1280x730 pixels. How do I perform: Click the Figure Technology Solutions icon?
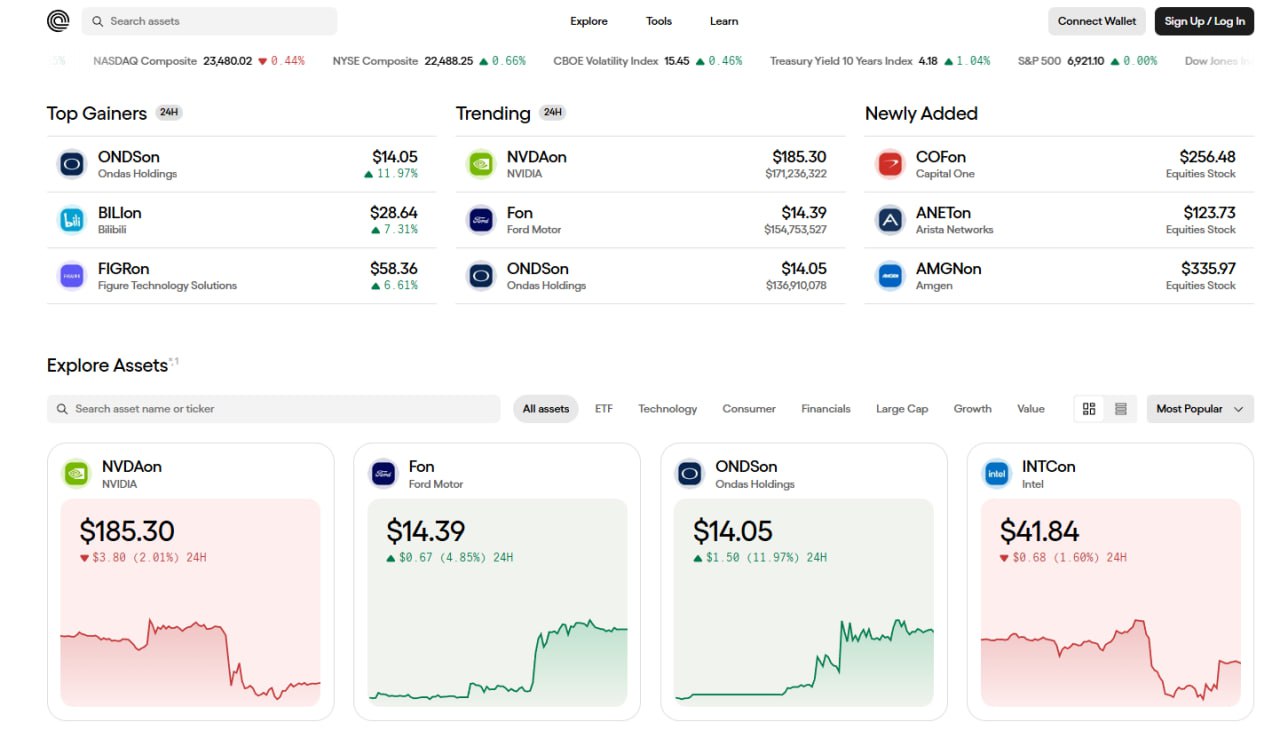click(72, 276)
